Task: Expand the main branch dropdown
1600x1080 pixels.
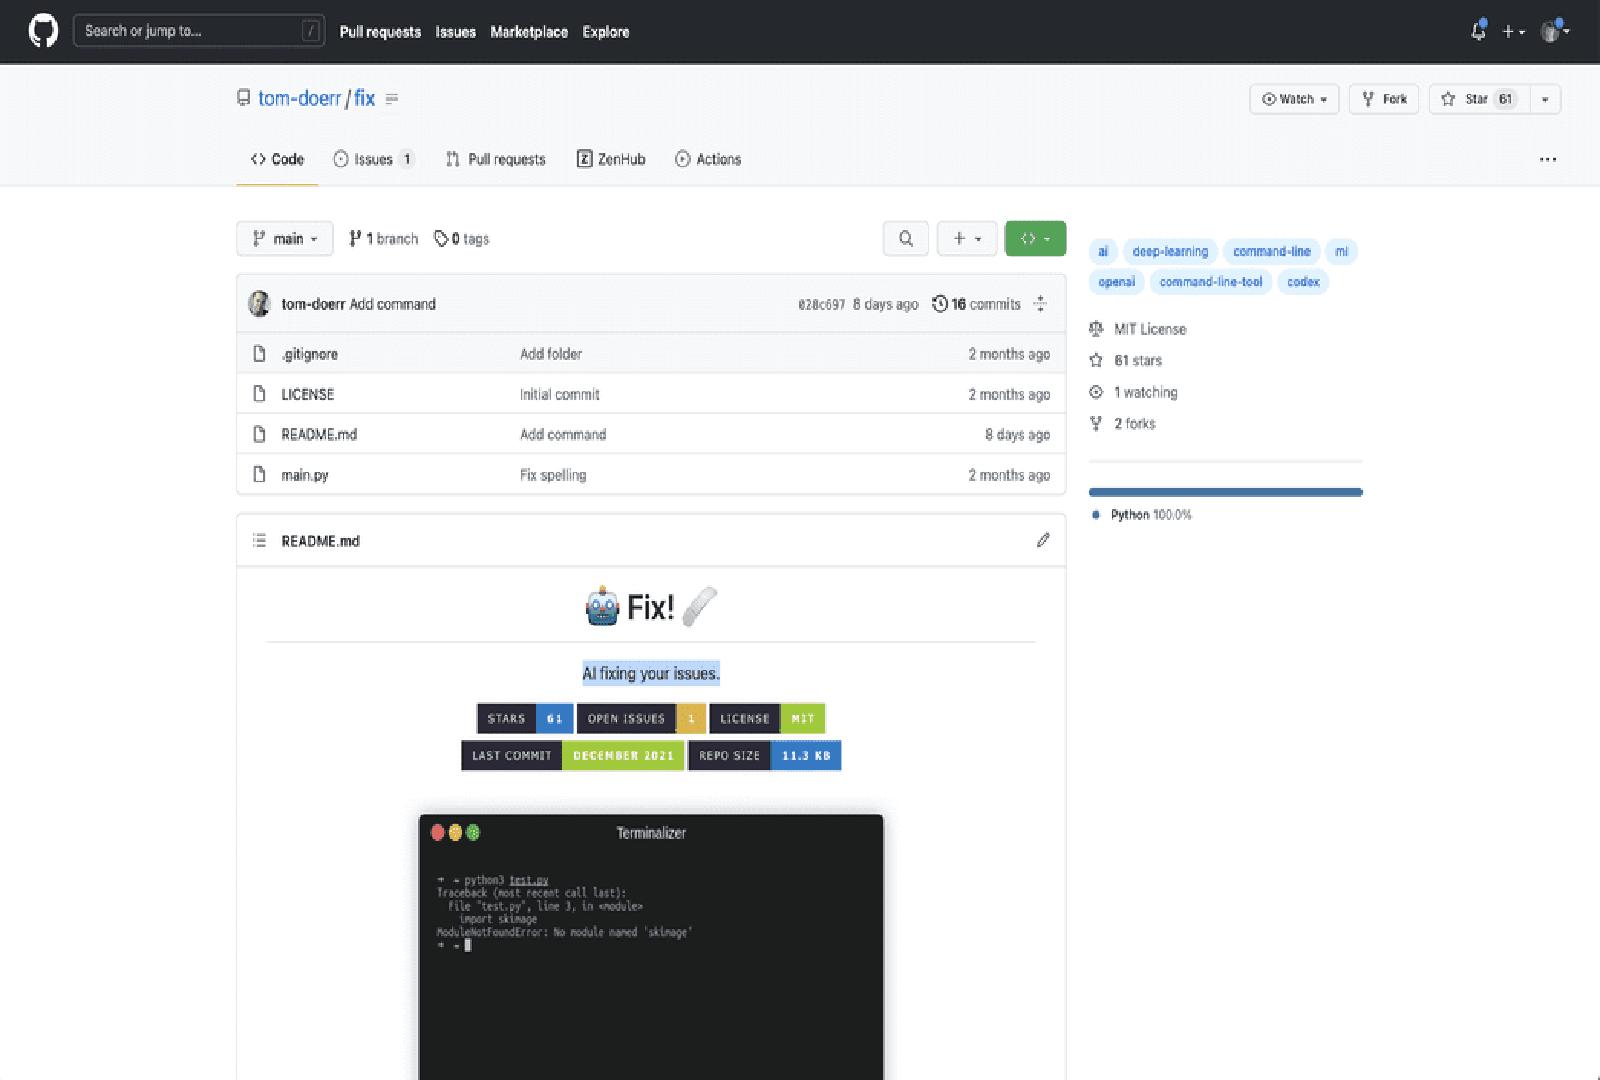Action: 285,239
